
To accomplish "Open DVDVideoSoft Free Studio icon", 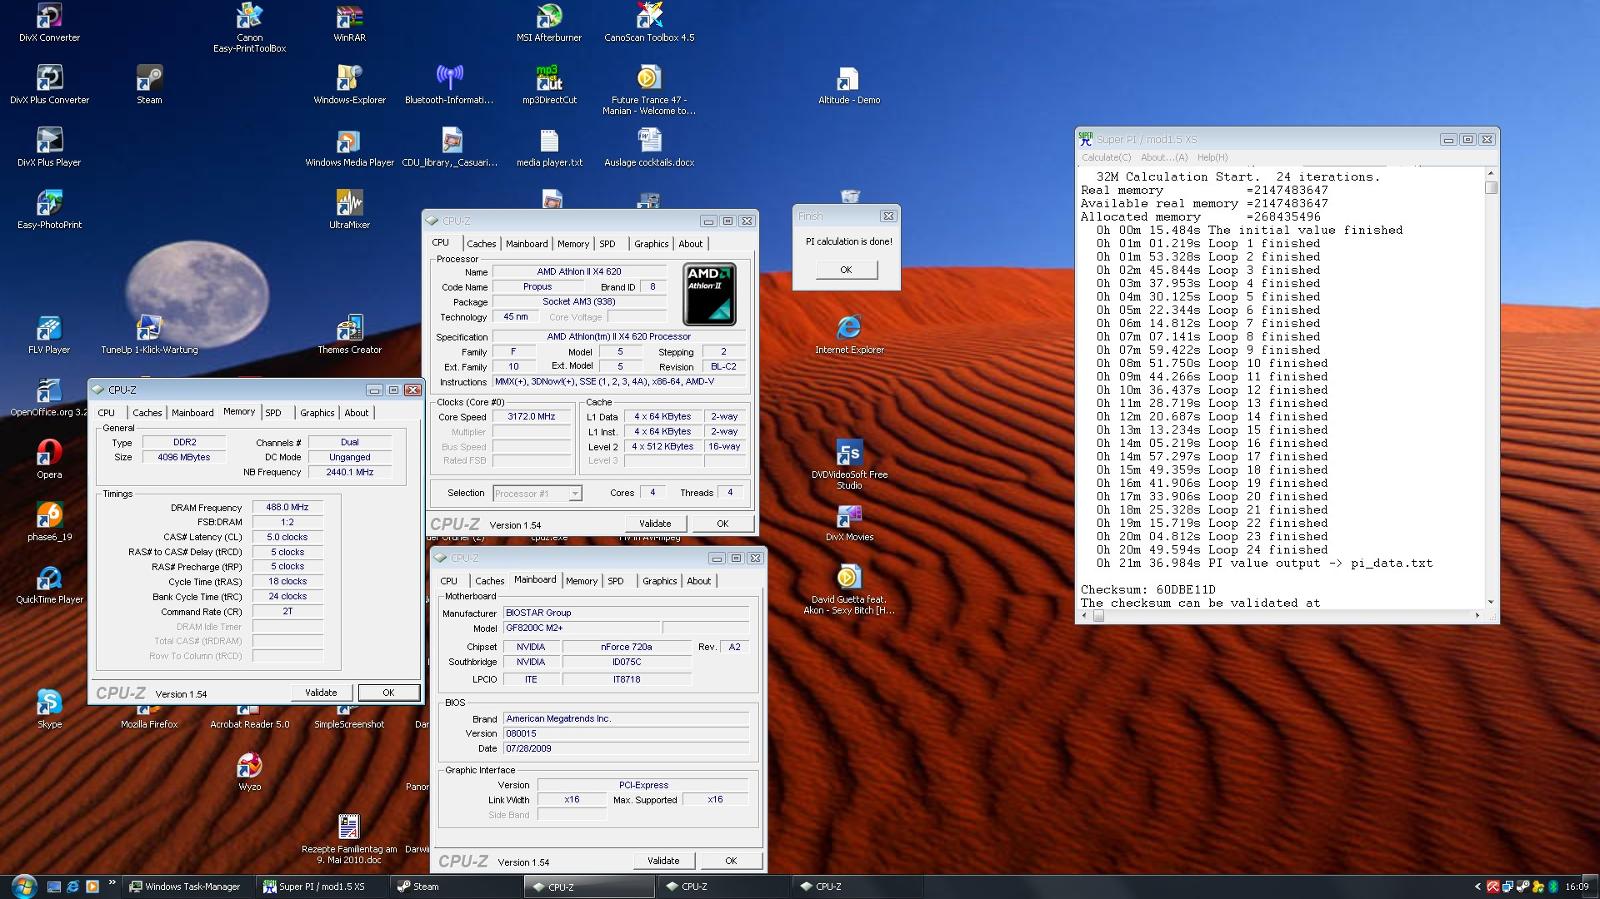I will [849, 465].
